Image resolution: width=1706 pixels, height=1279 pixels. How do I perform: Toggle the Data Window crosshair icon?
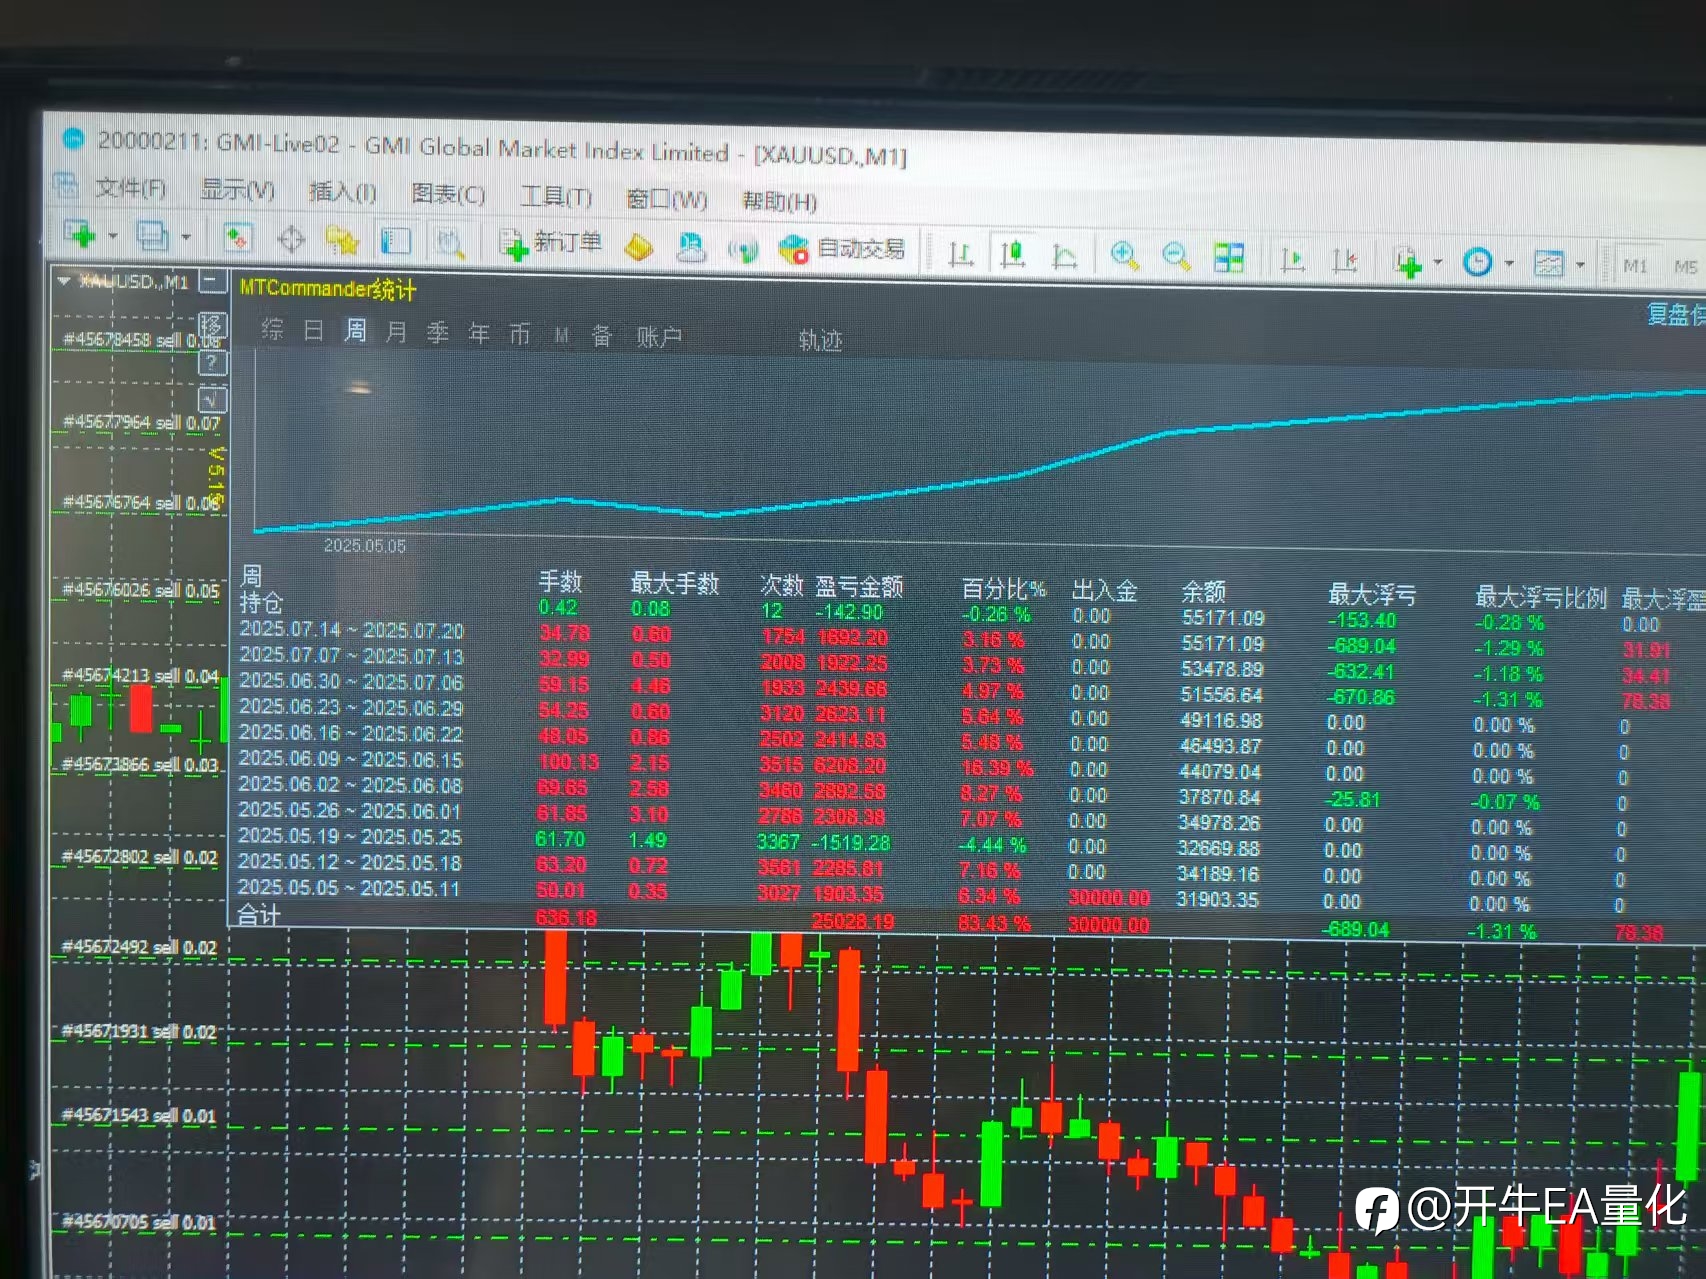pyautogui.click(x=291, y=239)
